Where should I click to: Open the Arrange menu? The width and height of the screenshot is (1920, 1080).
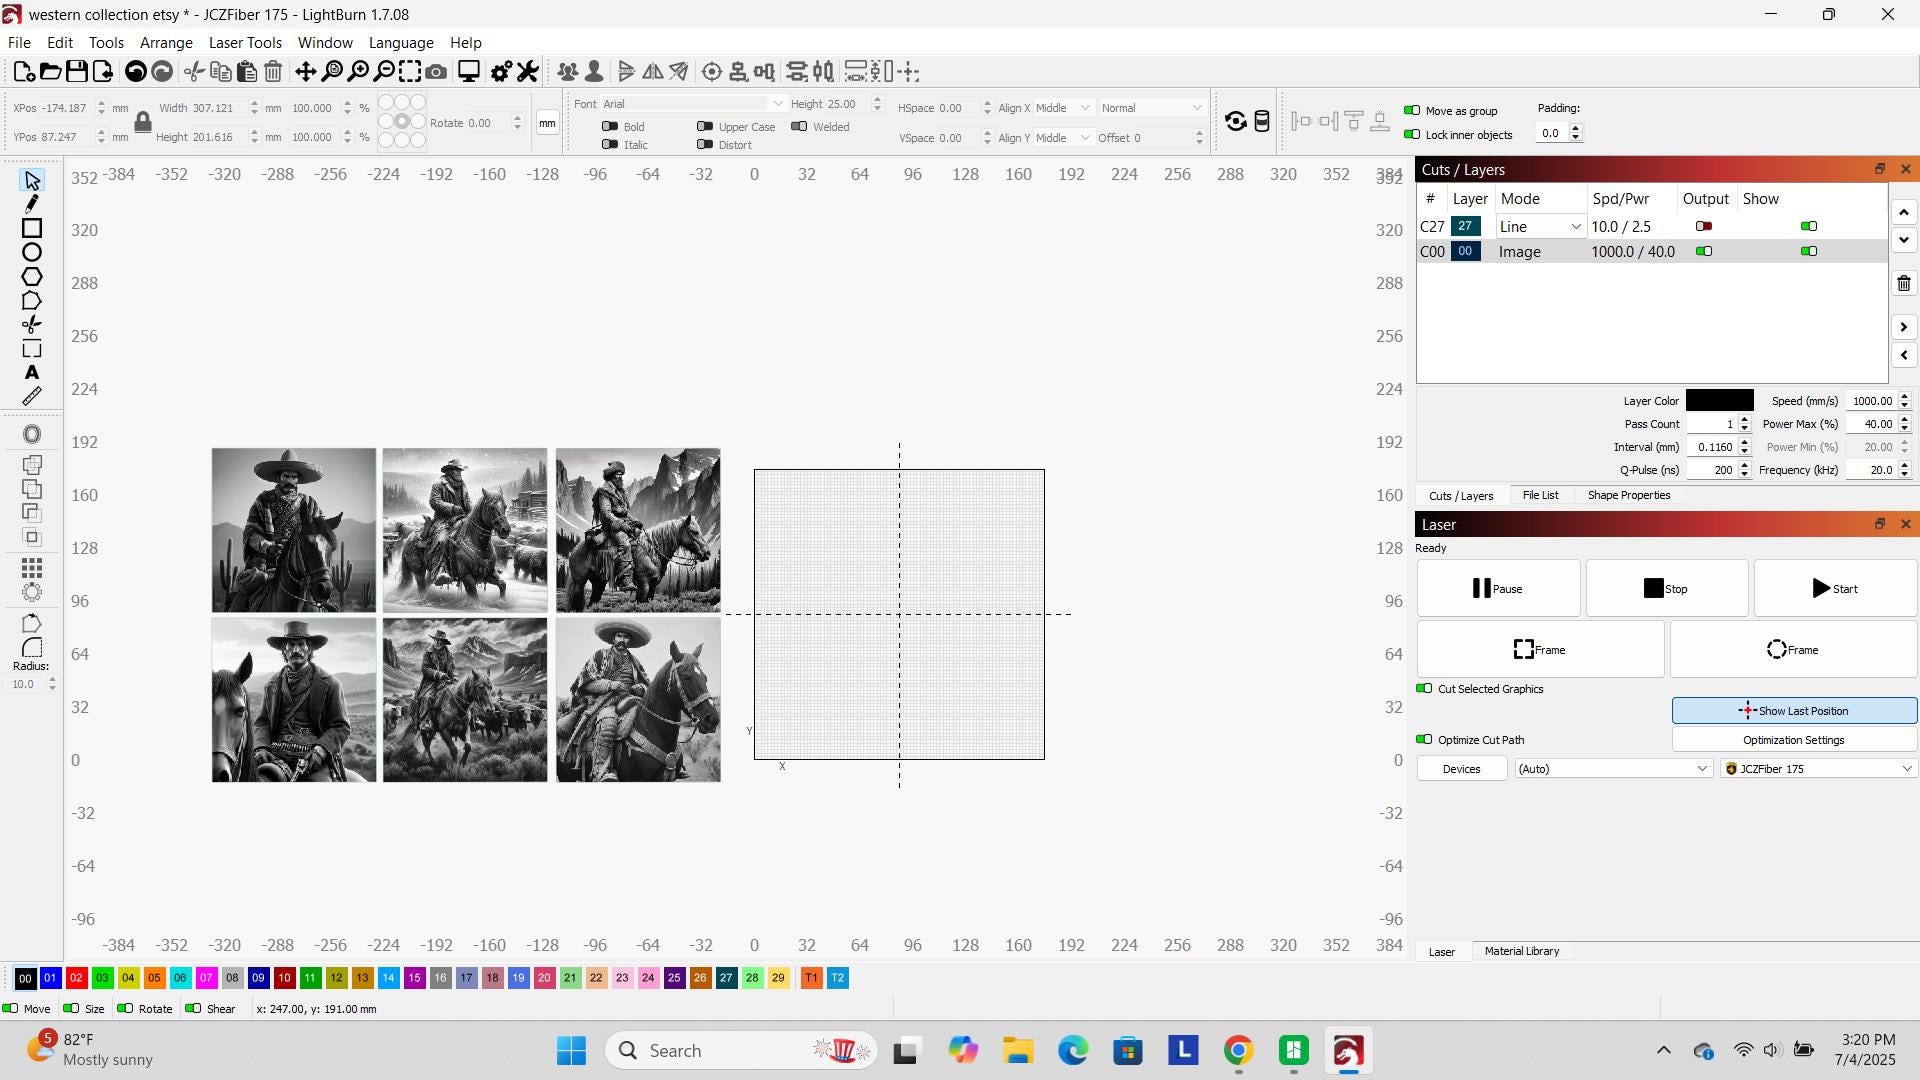click(x=166, y=42)
